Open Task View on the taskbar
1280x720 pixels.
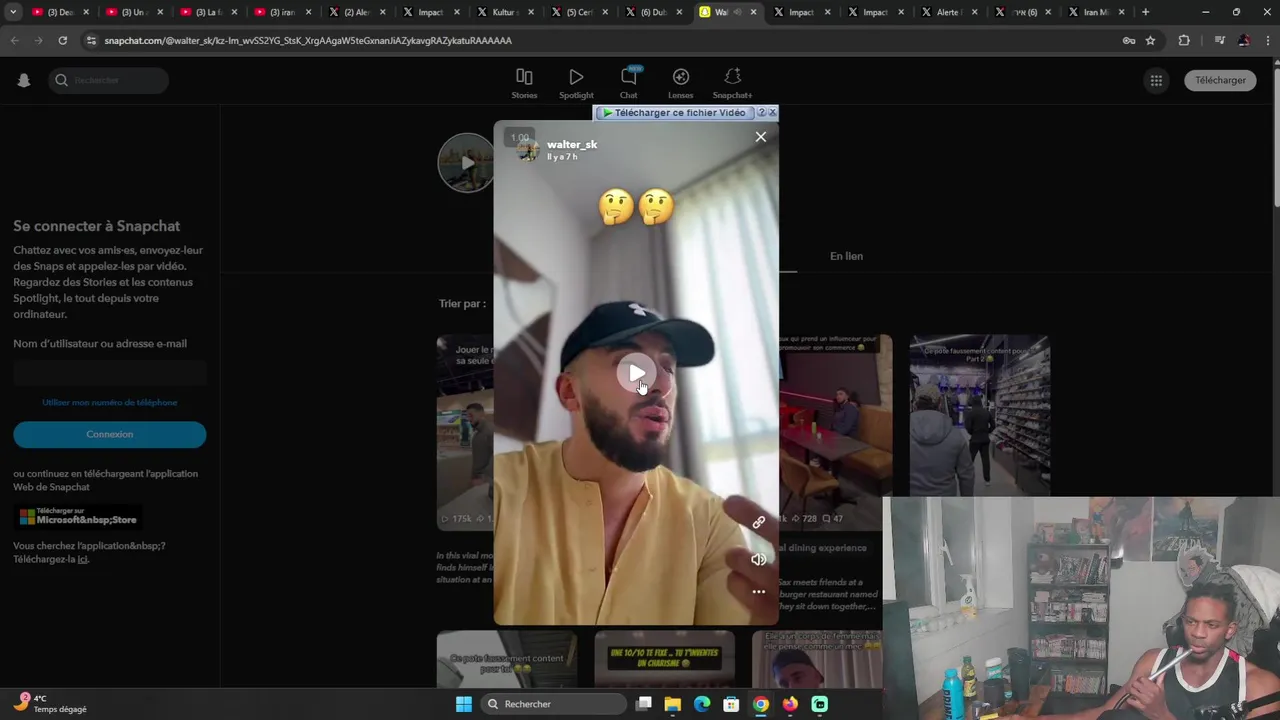[644, 704]
